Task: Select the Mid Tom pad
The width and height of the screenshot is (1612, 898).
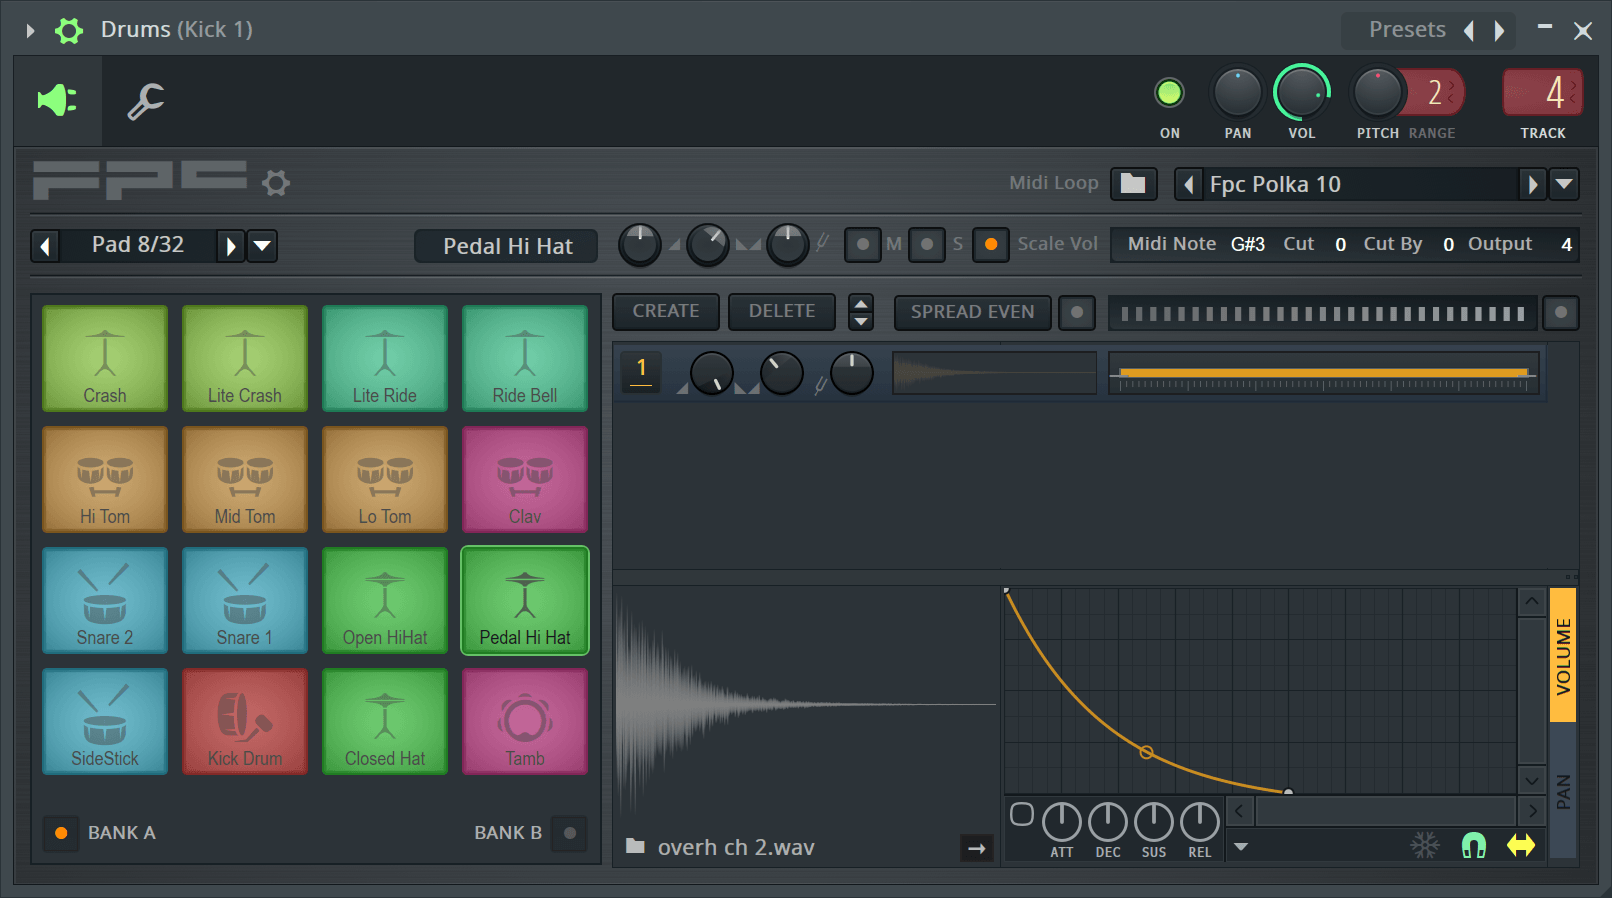Action: coord(245,479)
